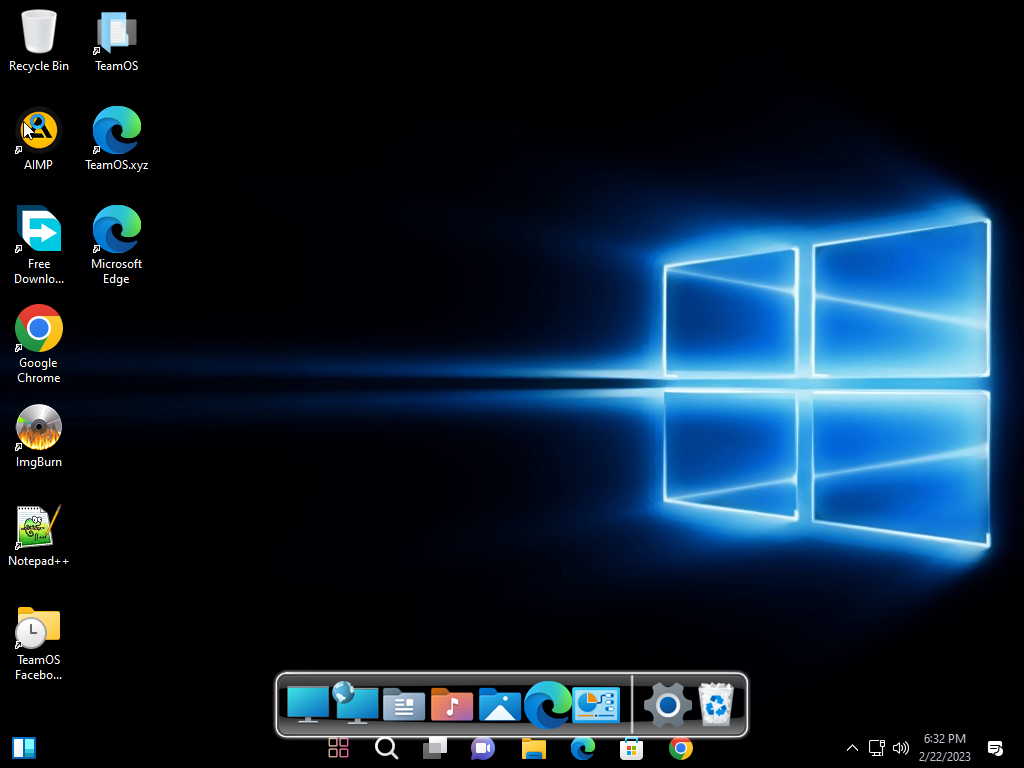Open the Action Center notifications icon

click(995, 748)
